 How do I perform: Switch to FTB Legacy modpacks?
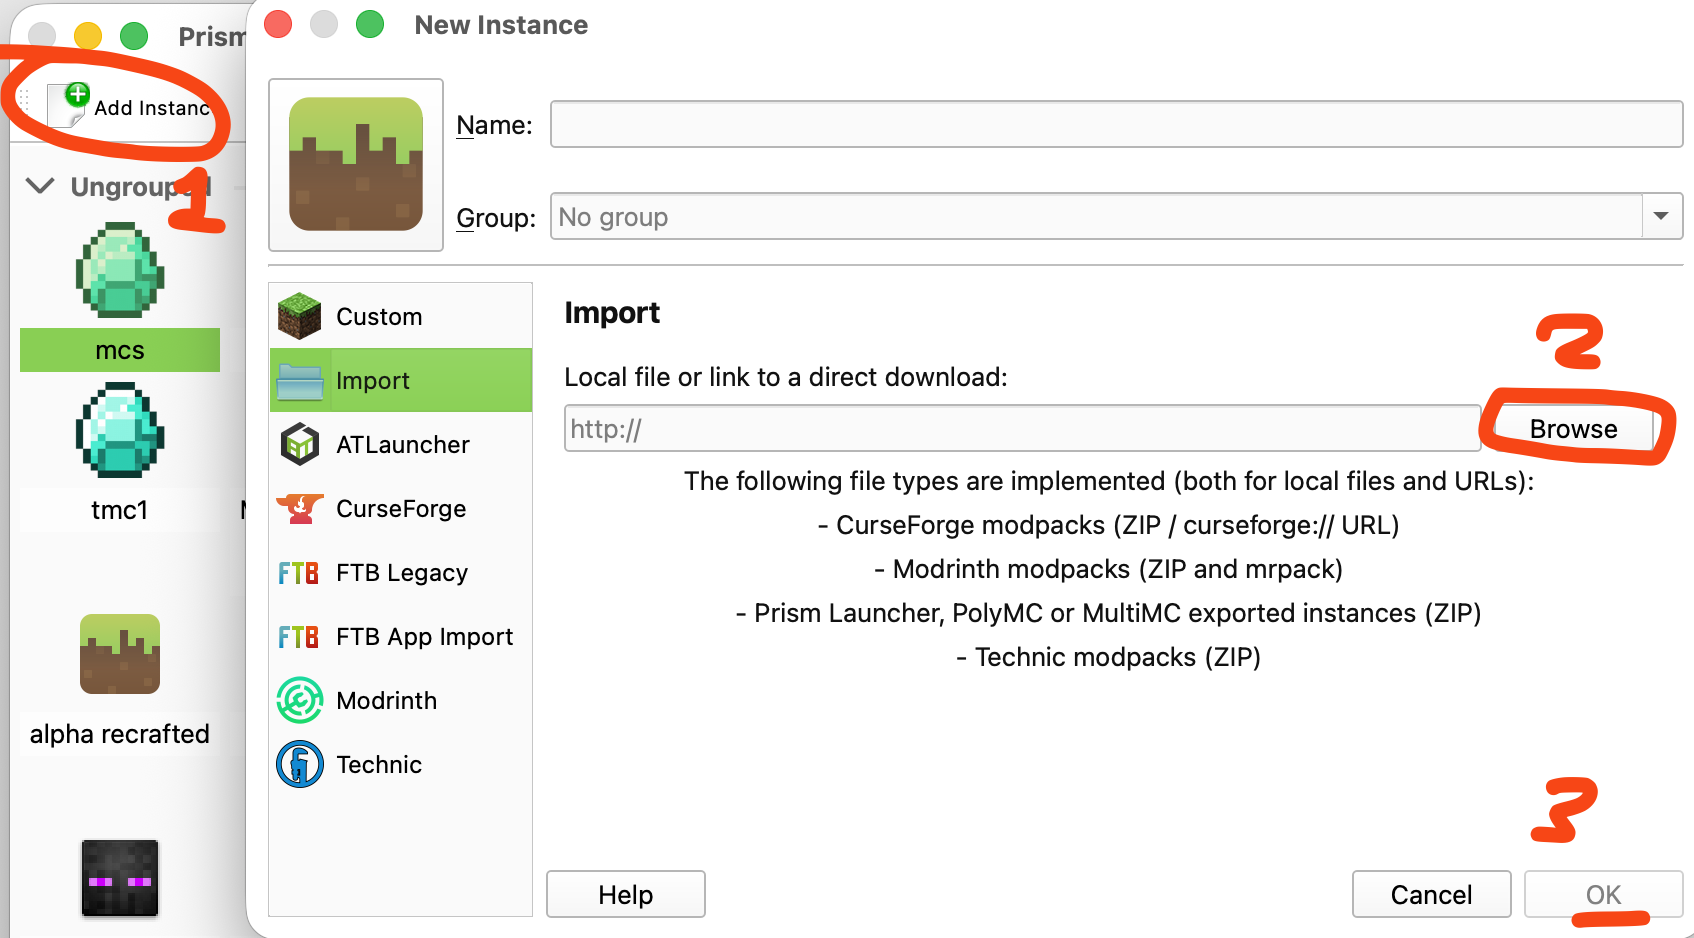[401, 572]
